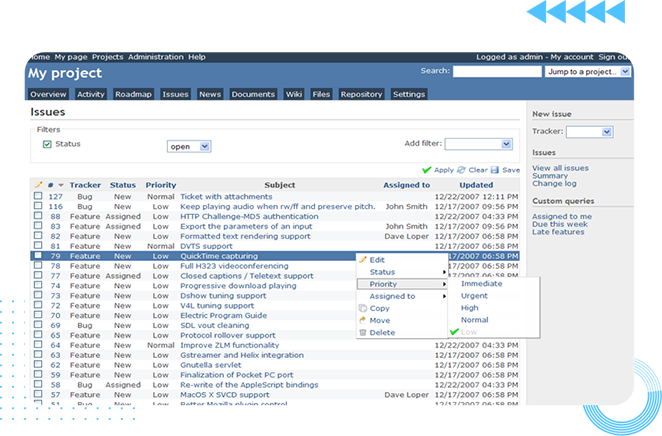
Task: Sort by the Updated column header
Action: (476, 185)
